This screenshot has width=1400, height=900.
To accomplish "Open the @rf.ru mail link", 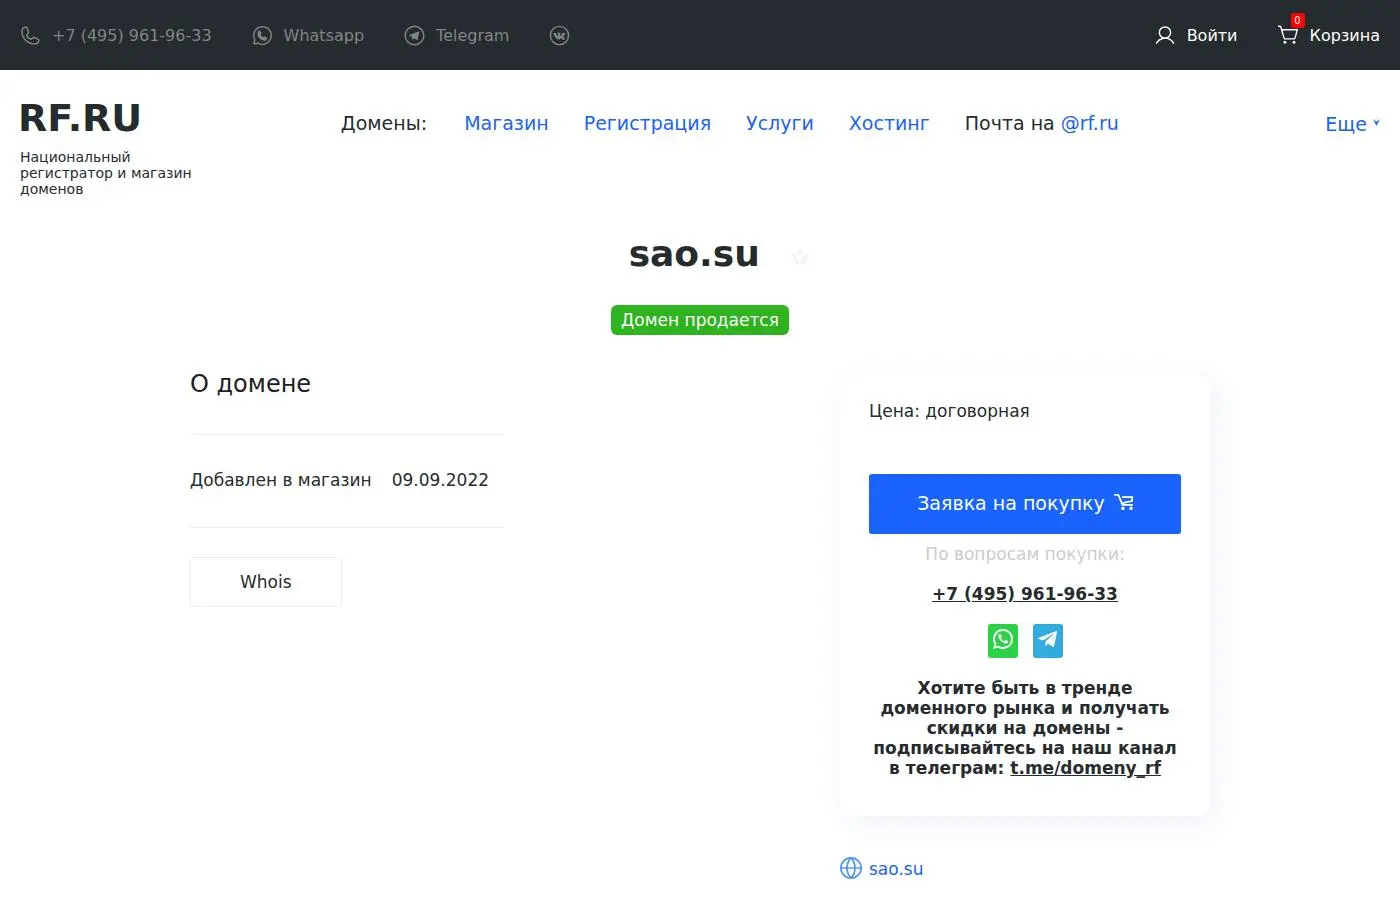I will point(1090,123).
